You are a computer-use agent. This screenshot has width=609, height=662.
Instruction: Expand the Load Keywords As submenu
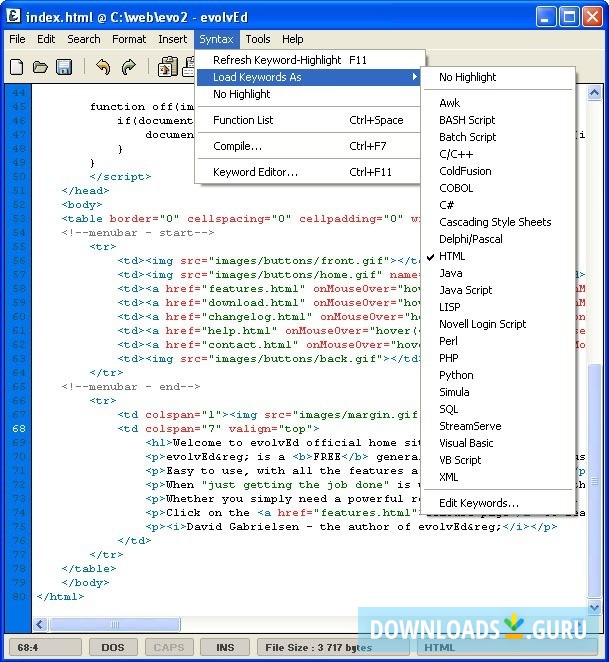pyautogui.click(x=308, y=77)
